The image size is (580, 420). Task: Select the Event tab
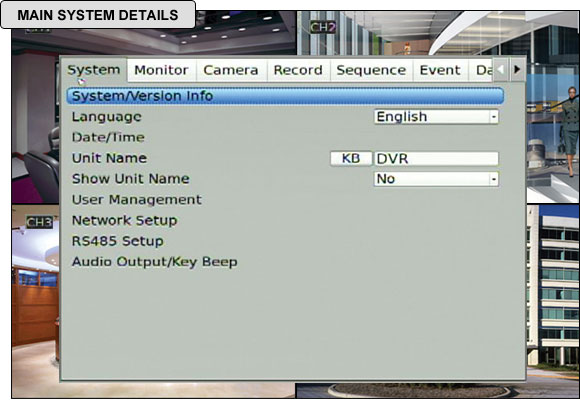[x=440, y=70]
